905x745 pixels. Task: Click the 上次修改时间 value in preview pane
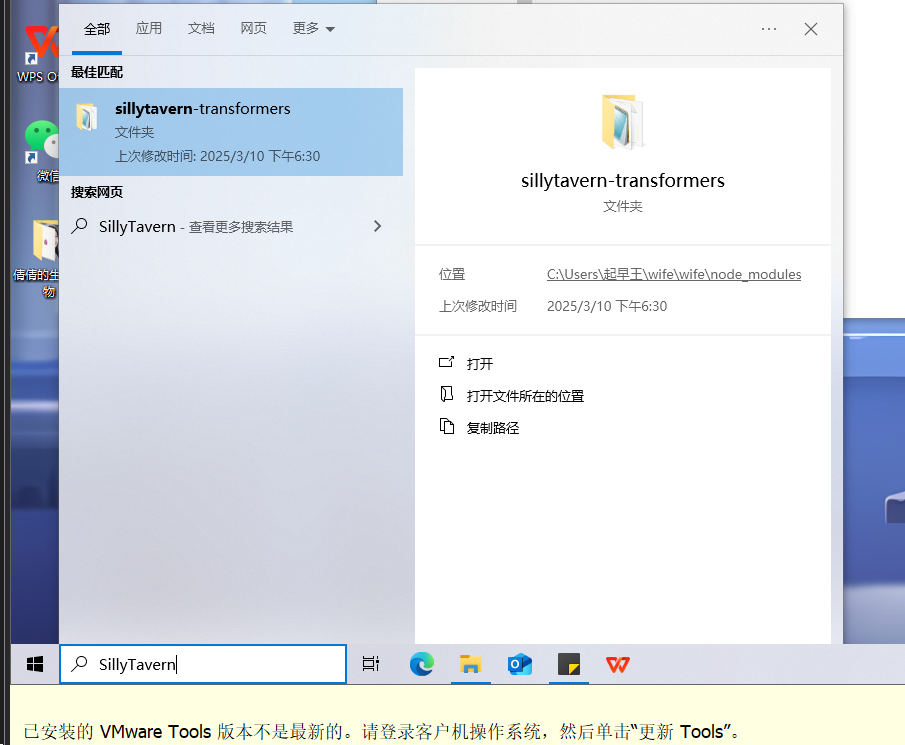coord(607,306)
